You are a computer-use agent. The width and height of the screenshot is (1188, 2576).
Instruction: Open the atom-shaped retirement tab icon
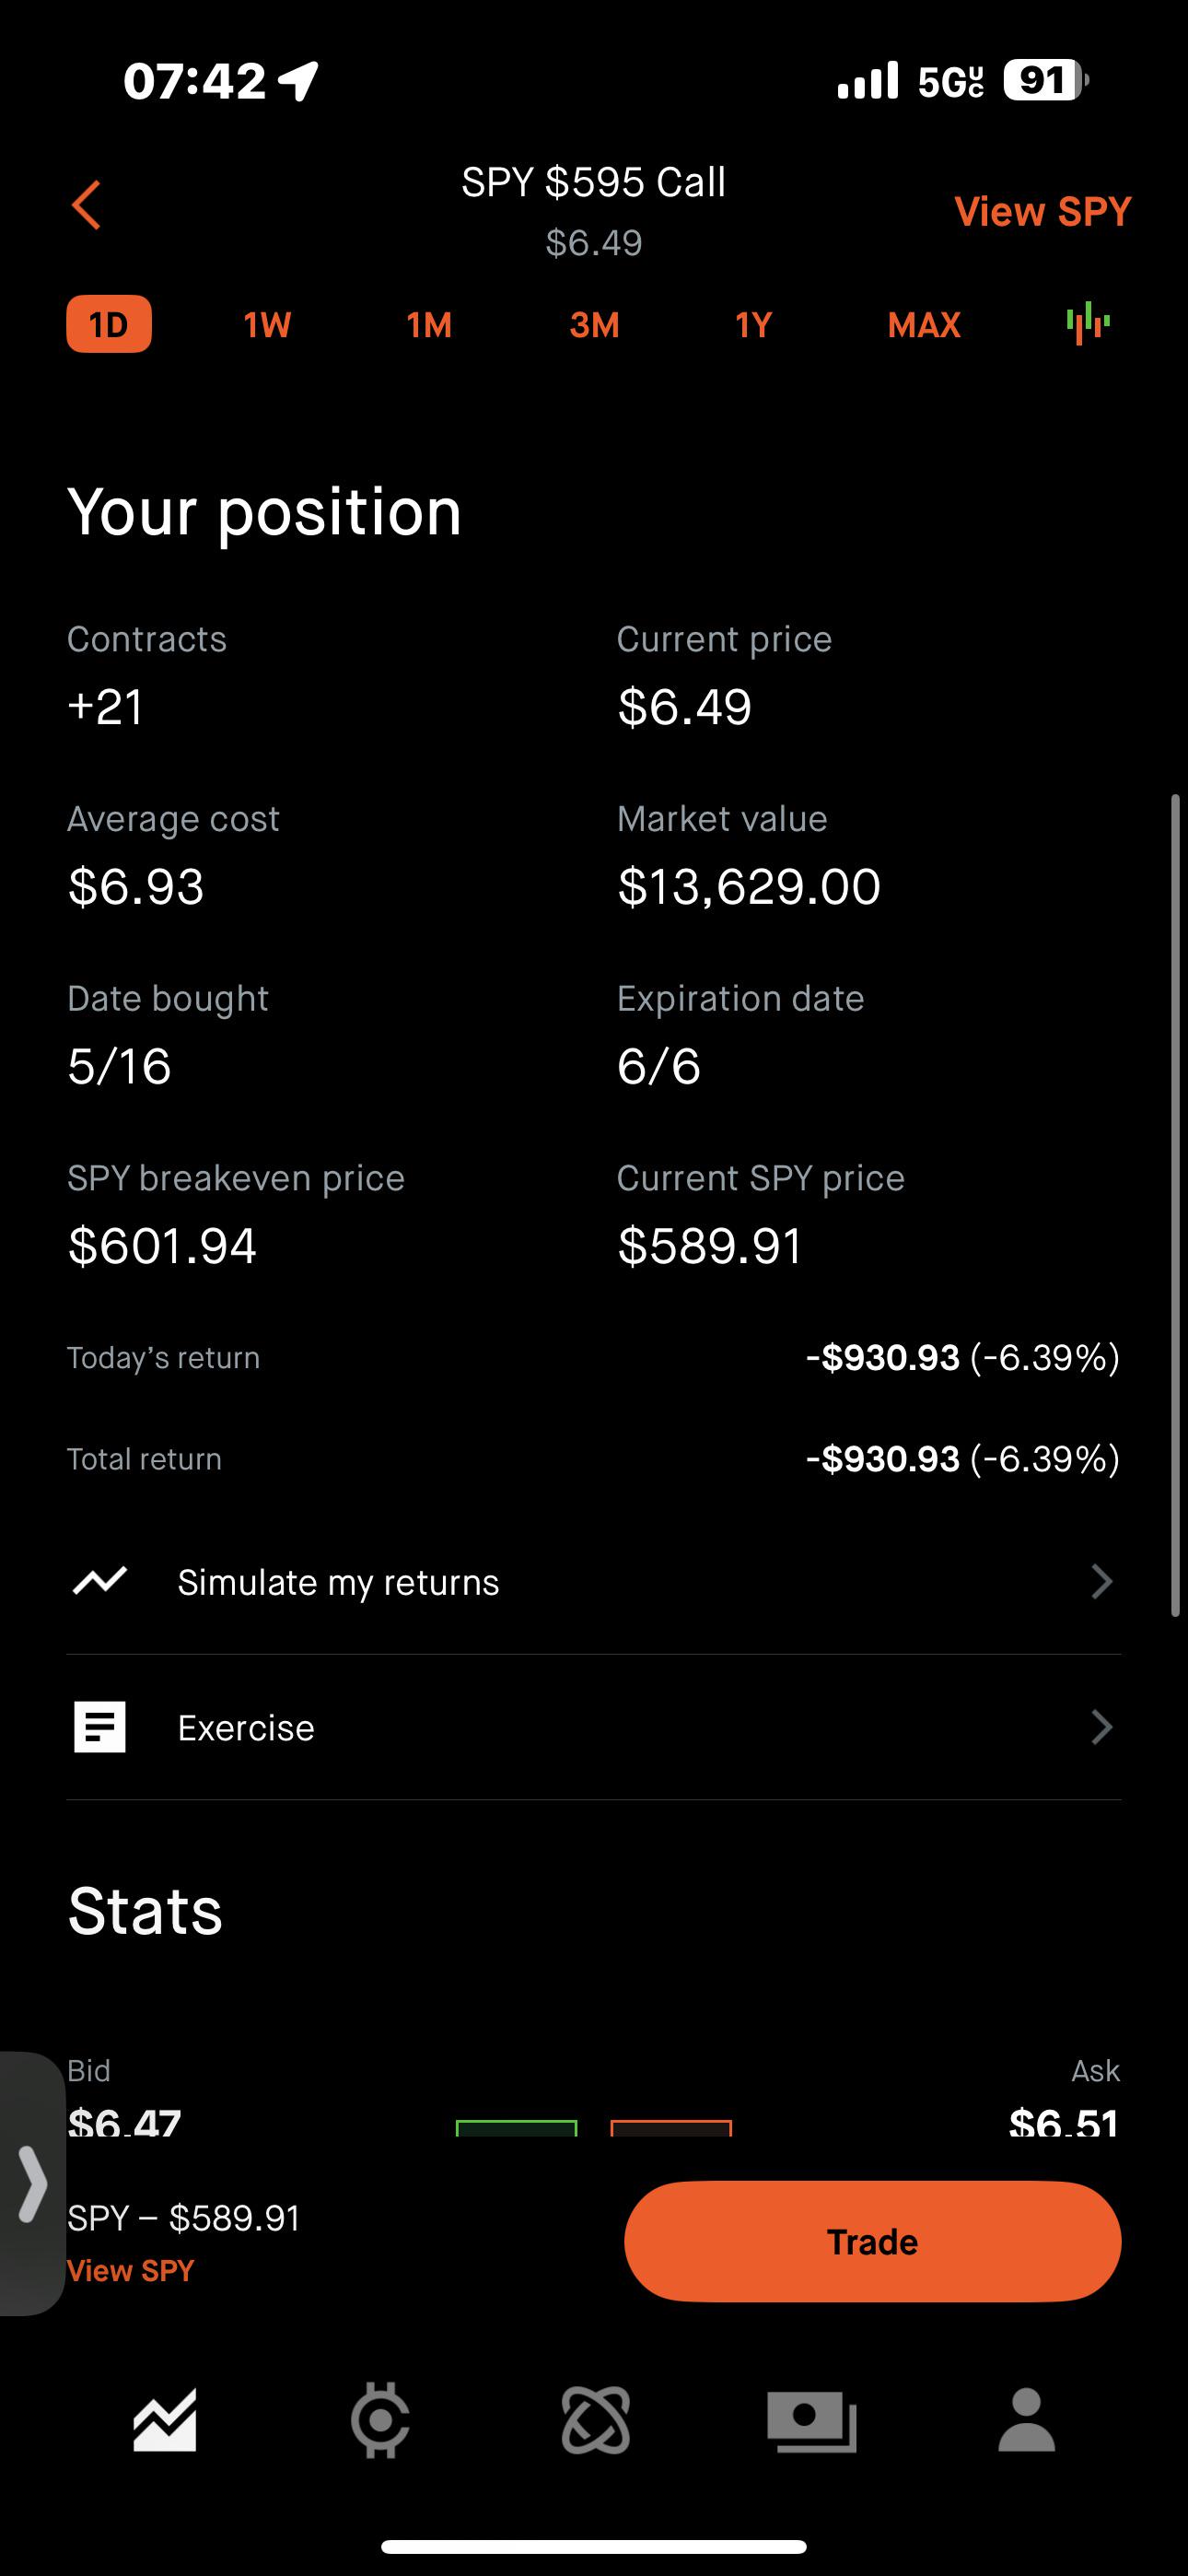click(x=596, y=2421)
